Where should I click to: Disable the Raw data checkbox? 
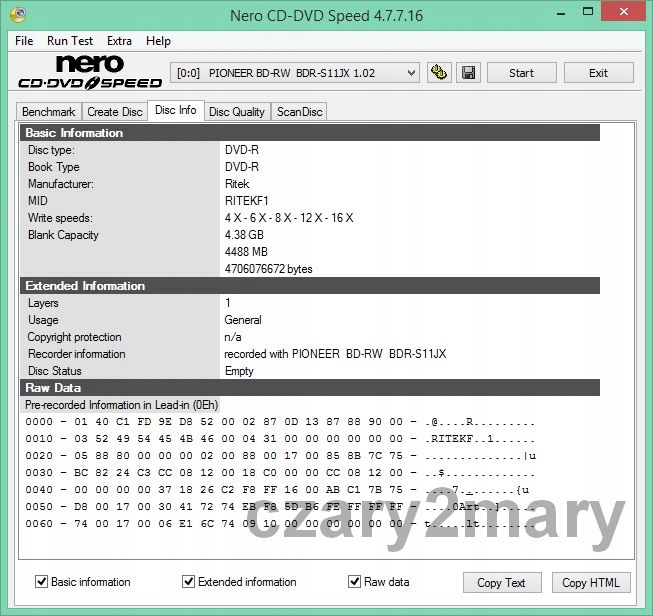[x=354, y=582]
